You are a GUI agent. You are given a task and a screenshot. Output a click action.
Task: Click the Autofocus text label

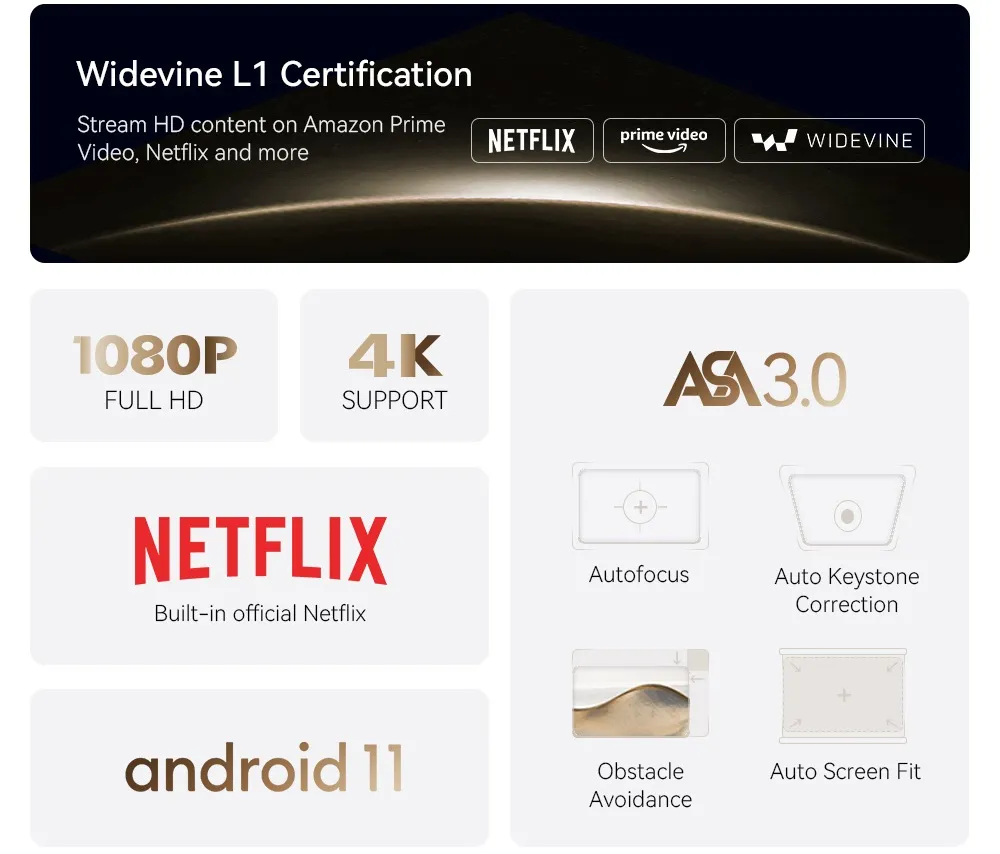coord(639,575)
